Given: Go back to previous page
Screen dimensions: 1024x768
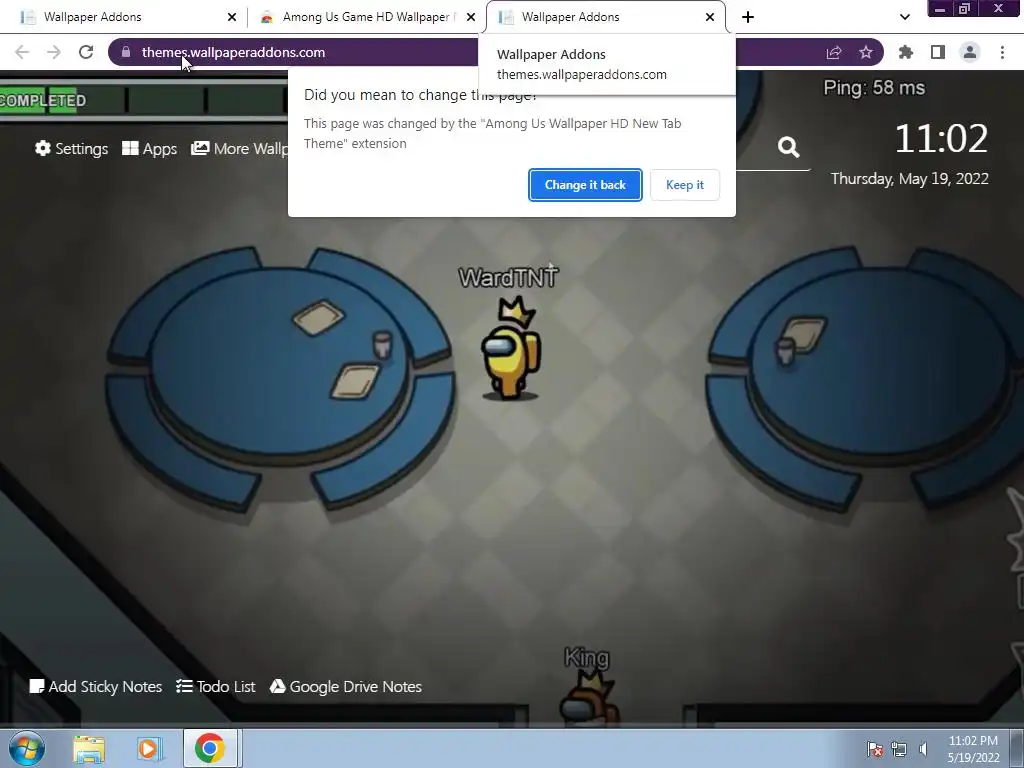Looking at the screenshot, I should (x=22, y=52).
